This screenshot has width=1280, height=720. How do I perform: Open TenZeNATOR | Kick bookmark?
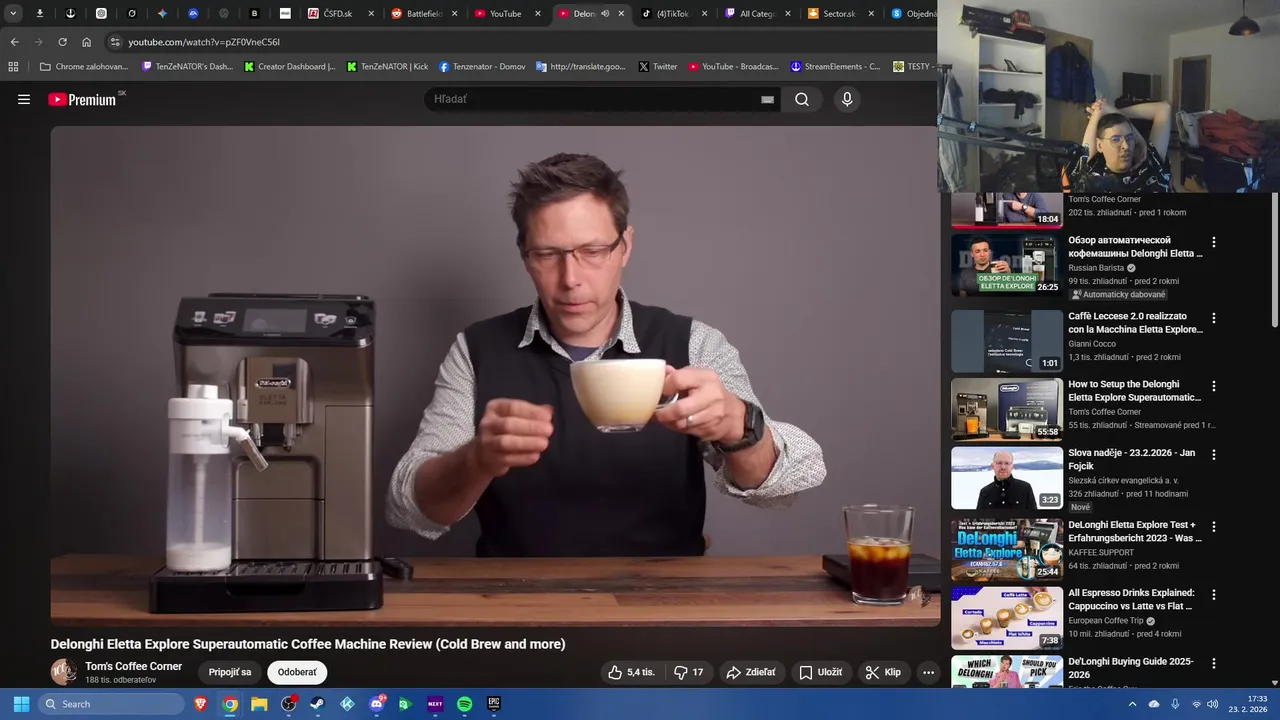(x=388, y=67)
